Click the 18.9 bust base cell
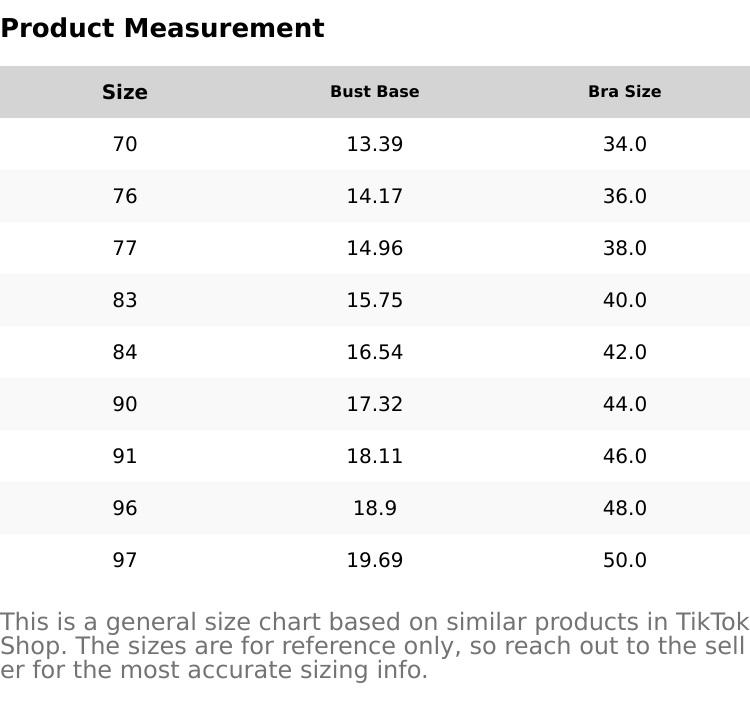 click(x=375, y=508)
